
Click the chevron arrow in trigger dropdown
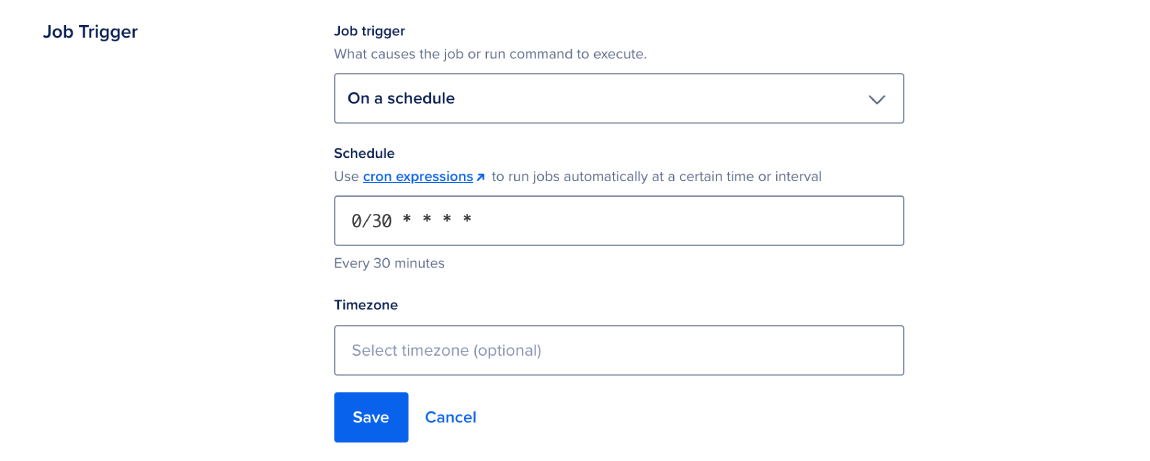[877, 99]
